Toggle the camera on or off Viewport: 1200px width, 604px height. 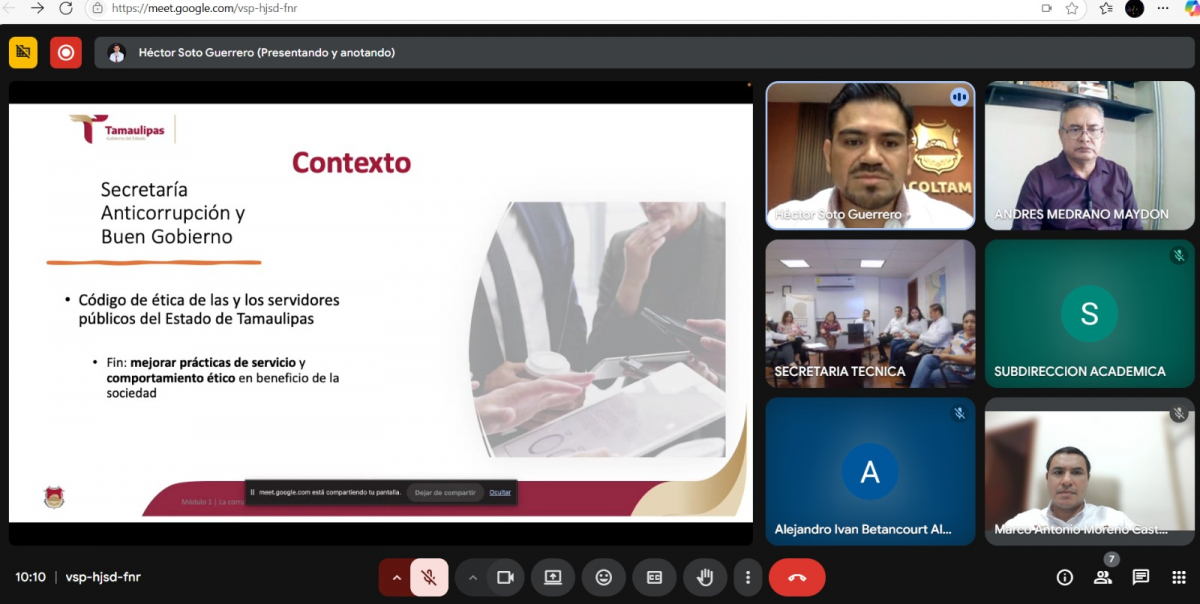click(x=505, y=577)
